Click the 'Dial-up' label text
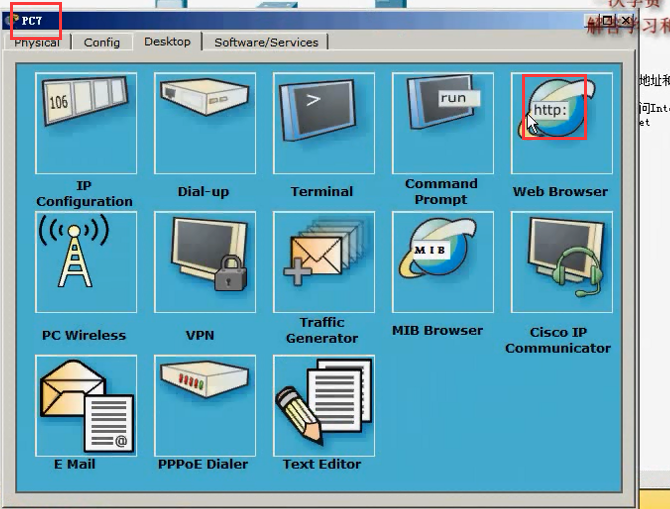The height and width of the screenshot is (509, 670). (203, 191)
